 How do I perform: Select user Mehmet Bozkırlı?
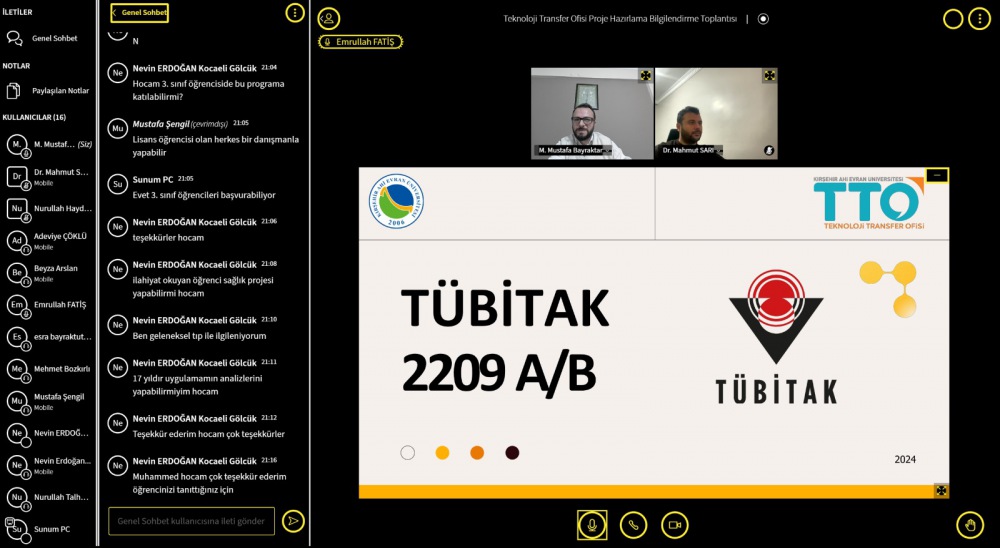point(49,369)
